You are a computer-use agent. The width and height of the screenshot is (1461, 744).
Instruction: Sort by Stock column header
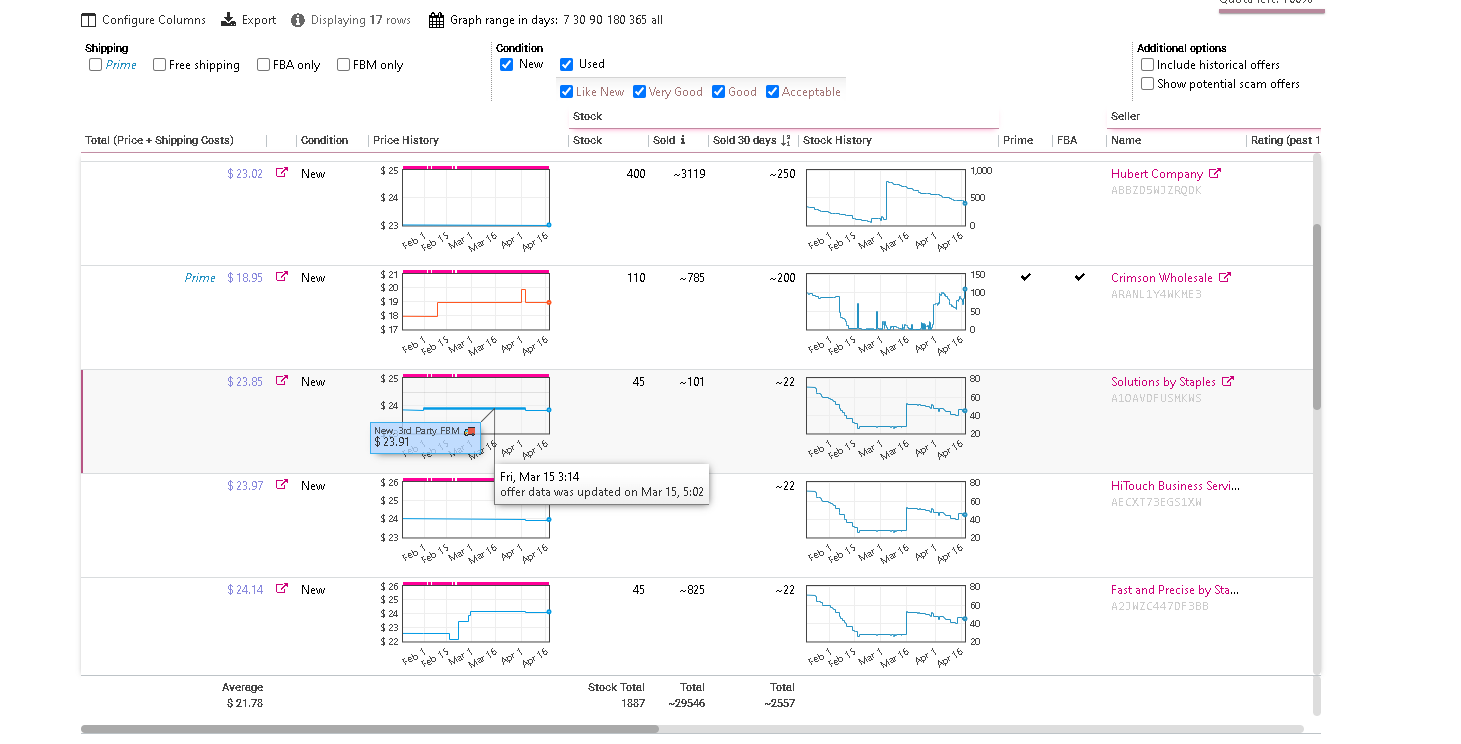pos(588,140)
